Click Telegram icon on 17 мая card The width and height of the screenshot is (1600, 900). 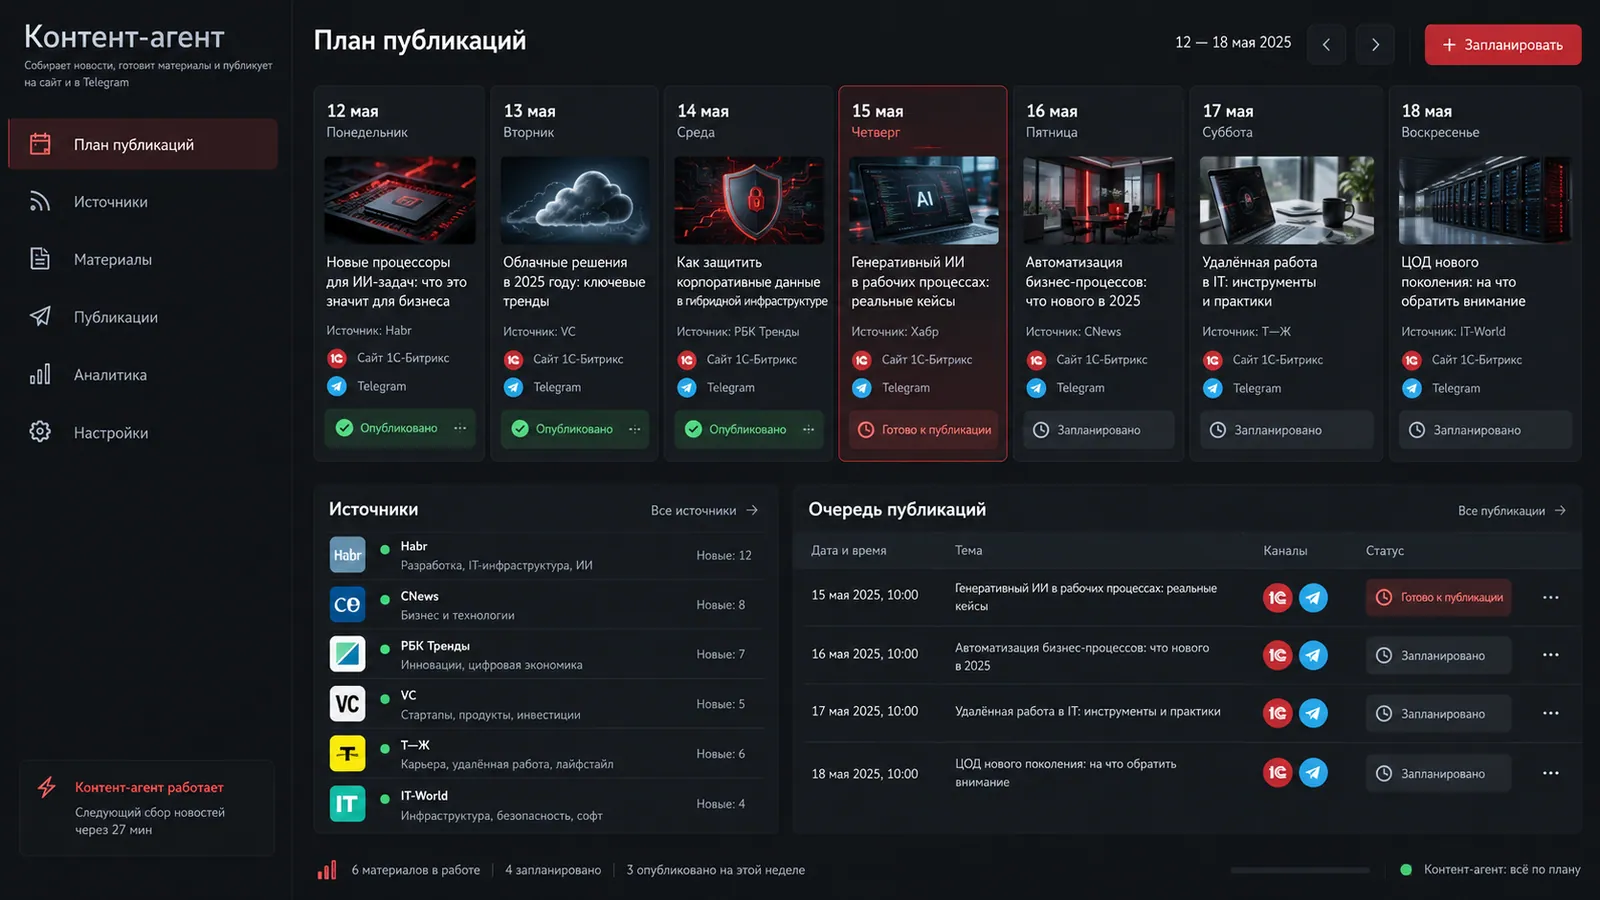click(x=1213, y=388)
